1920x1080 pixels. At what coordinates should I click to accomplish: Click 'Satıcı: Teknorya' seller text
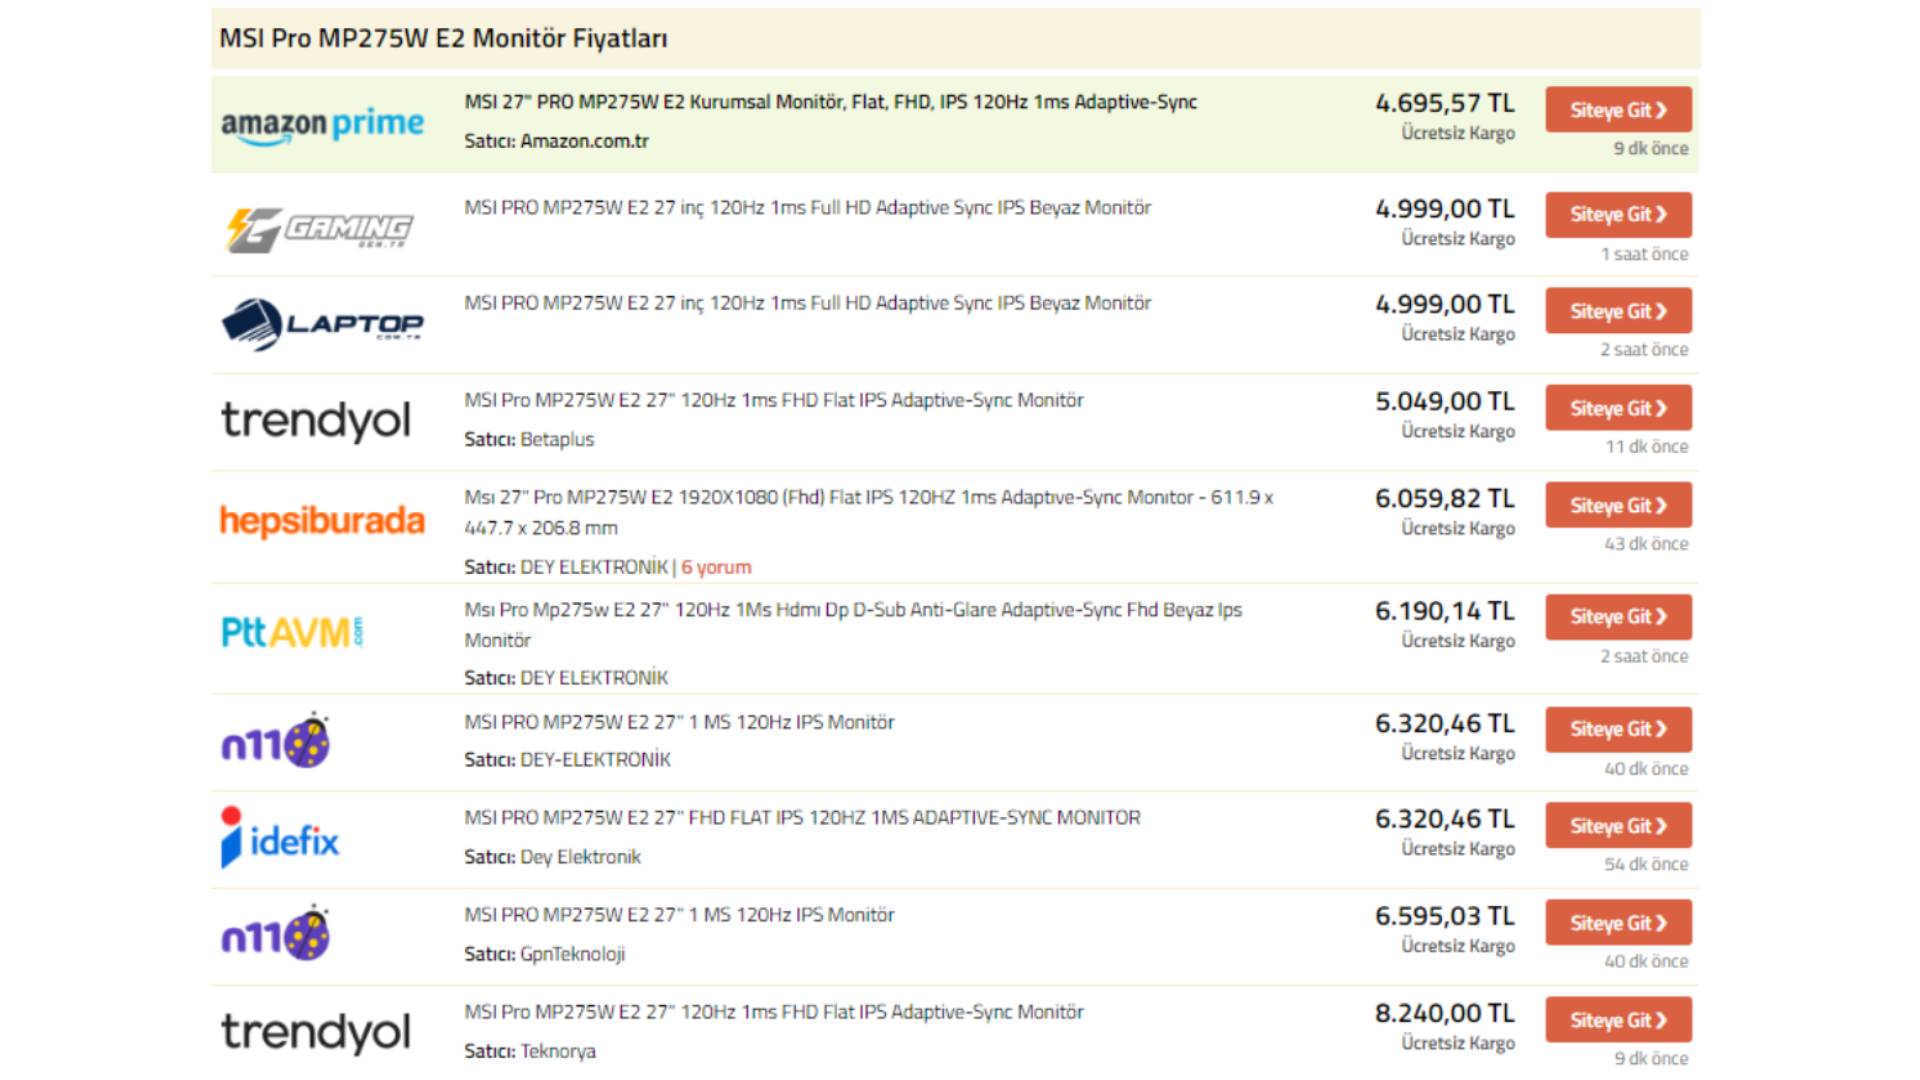click(x=530, y=1051)
